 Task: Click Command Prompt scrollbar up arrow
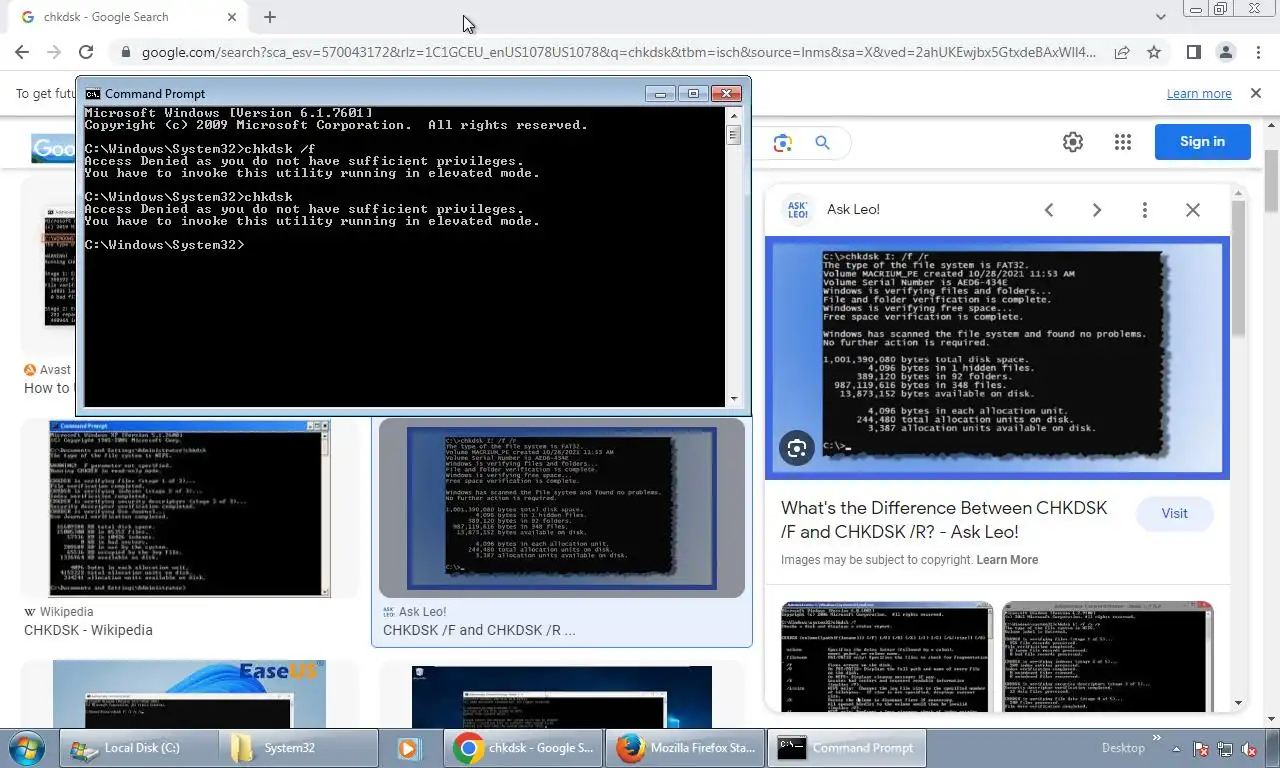734,115
